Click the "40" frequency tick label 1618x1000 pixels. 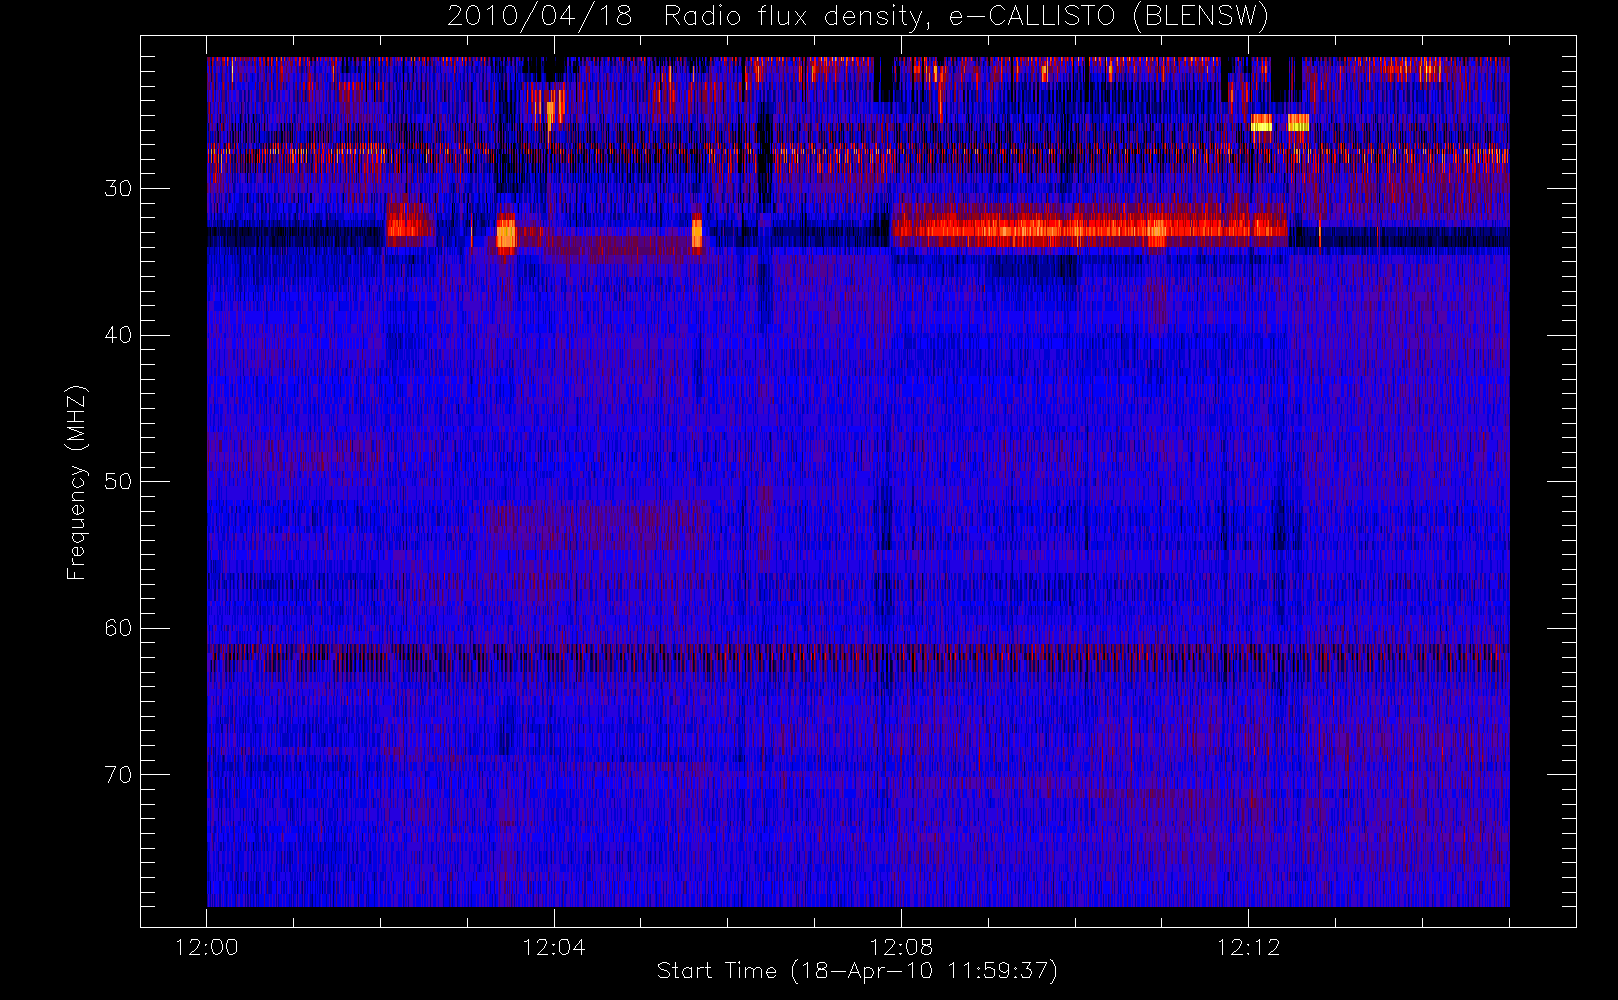click(x=118, y=335)
